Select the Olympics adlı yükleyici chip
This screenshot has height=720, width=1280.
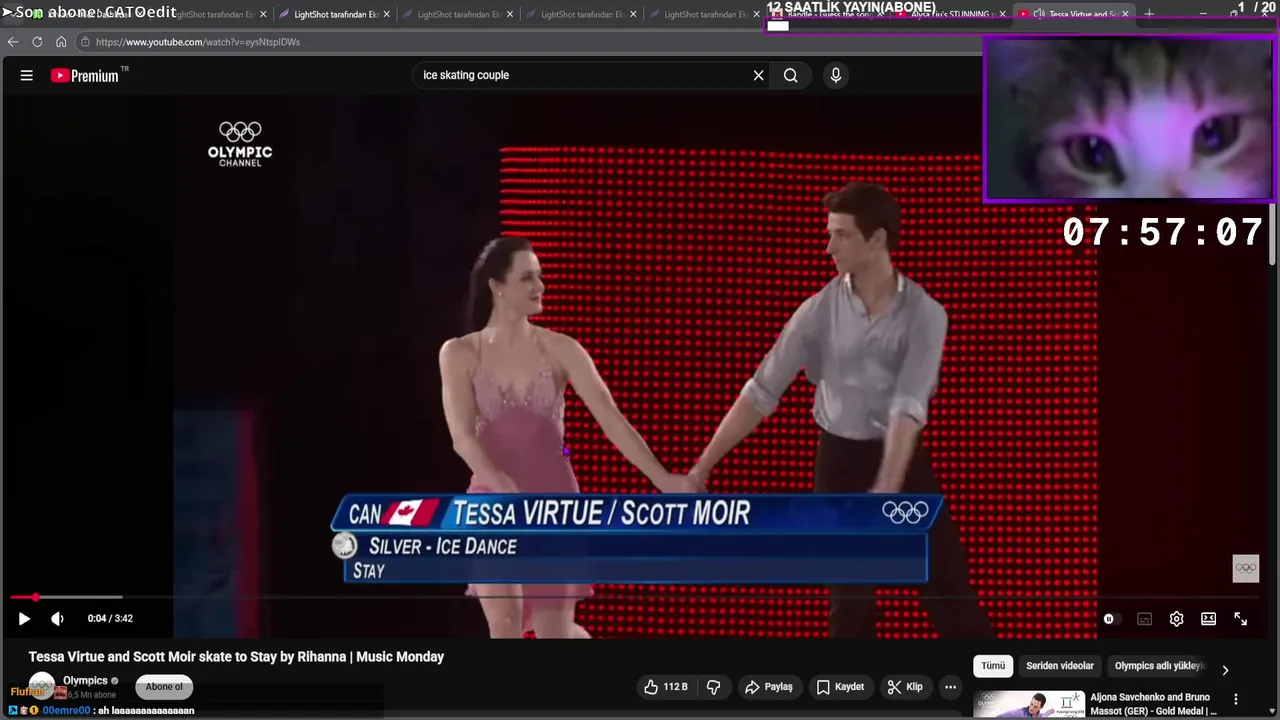point(1158,666)
